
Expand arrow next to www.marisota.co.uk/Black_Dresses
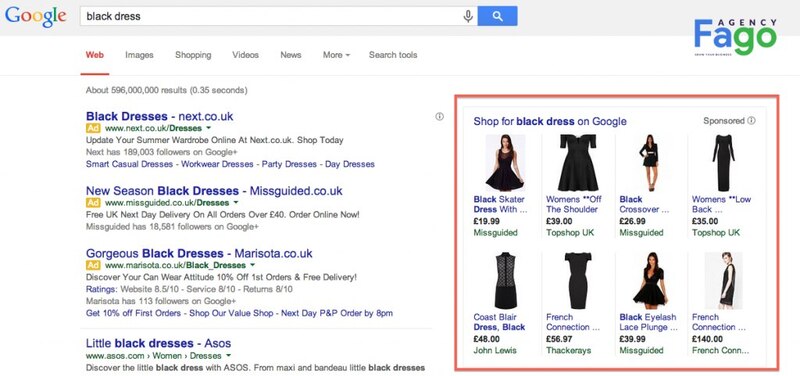click(x=253, y=265)
